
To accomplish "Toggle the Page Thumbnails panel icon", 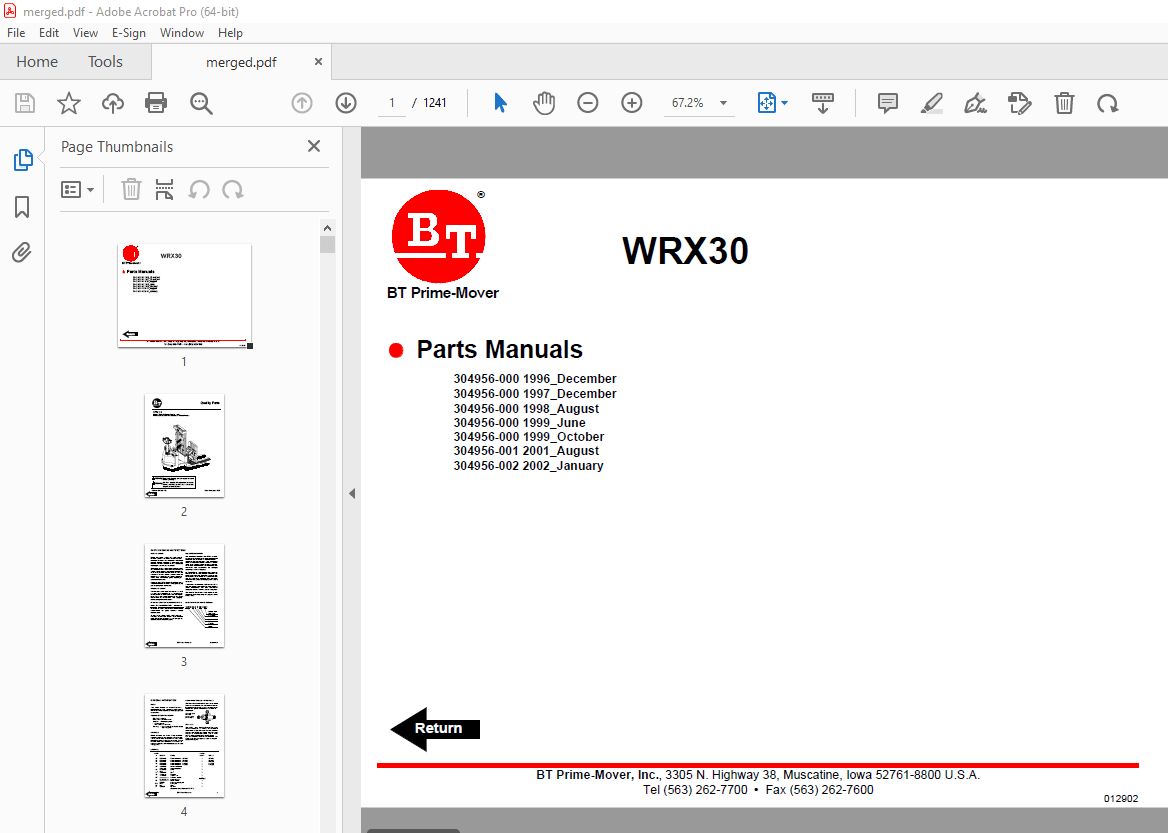I will pos(22,160).
